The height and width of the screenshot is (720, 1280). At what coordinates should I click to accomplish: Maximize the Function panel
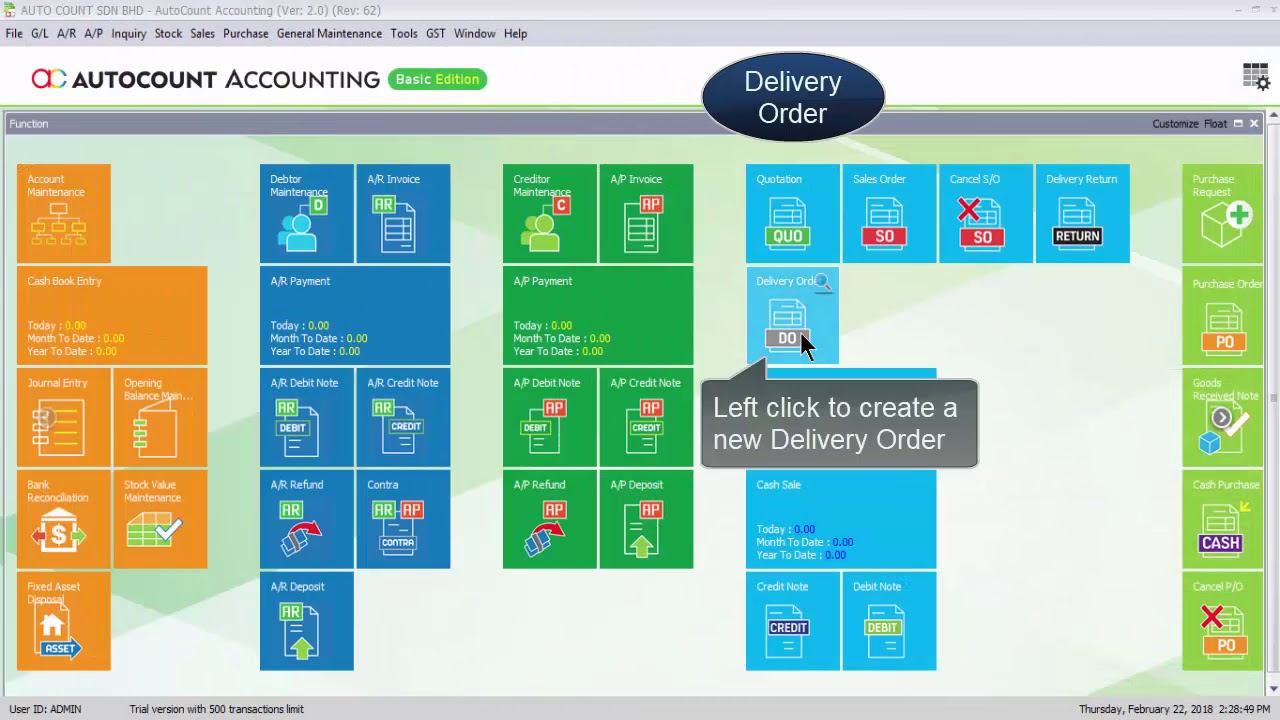pyautogui.click(x=1238, y=124)
